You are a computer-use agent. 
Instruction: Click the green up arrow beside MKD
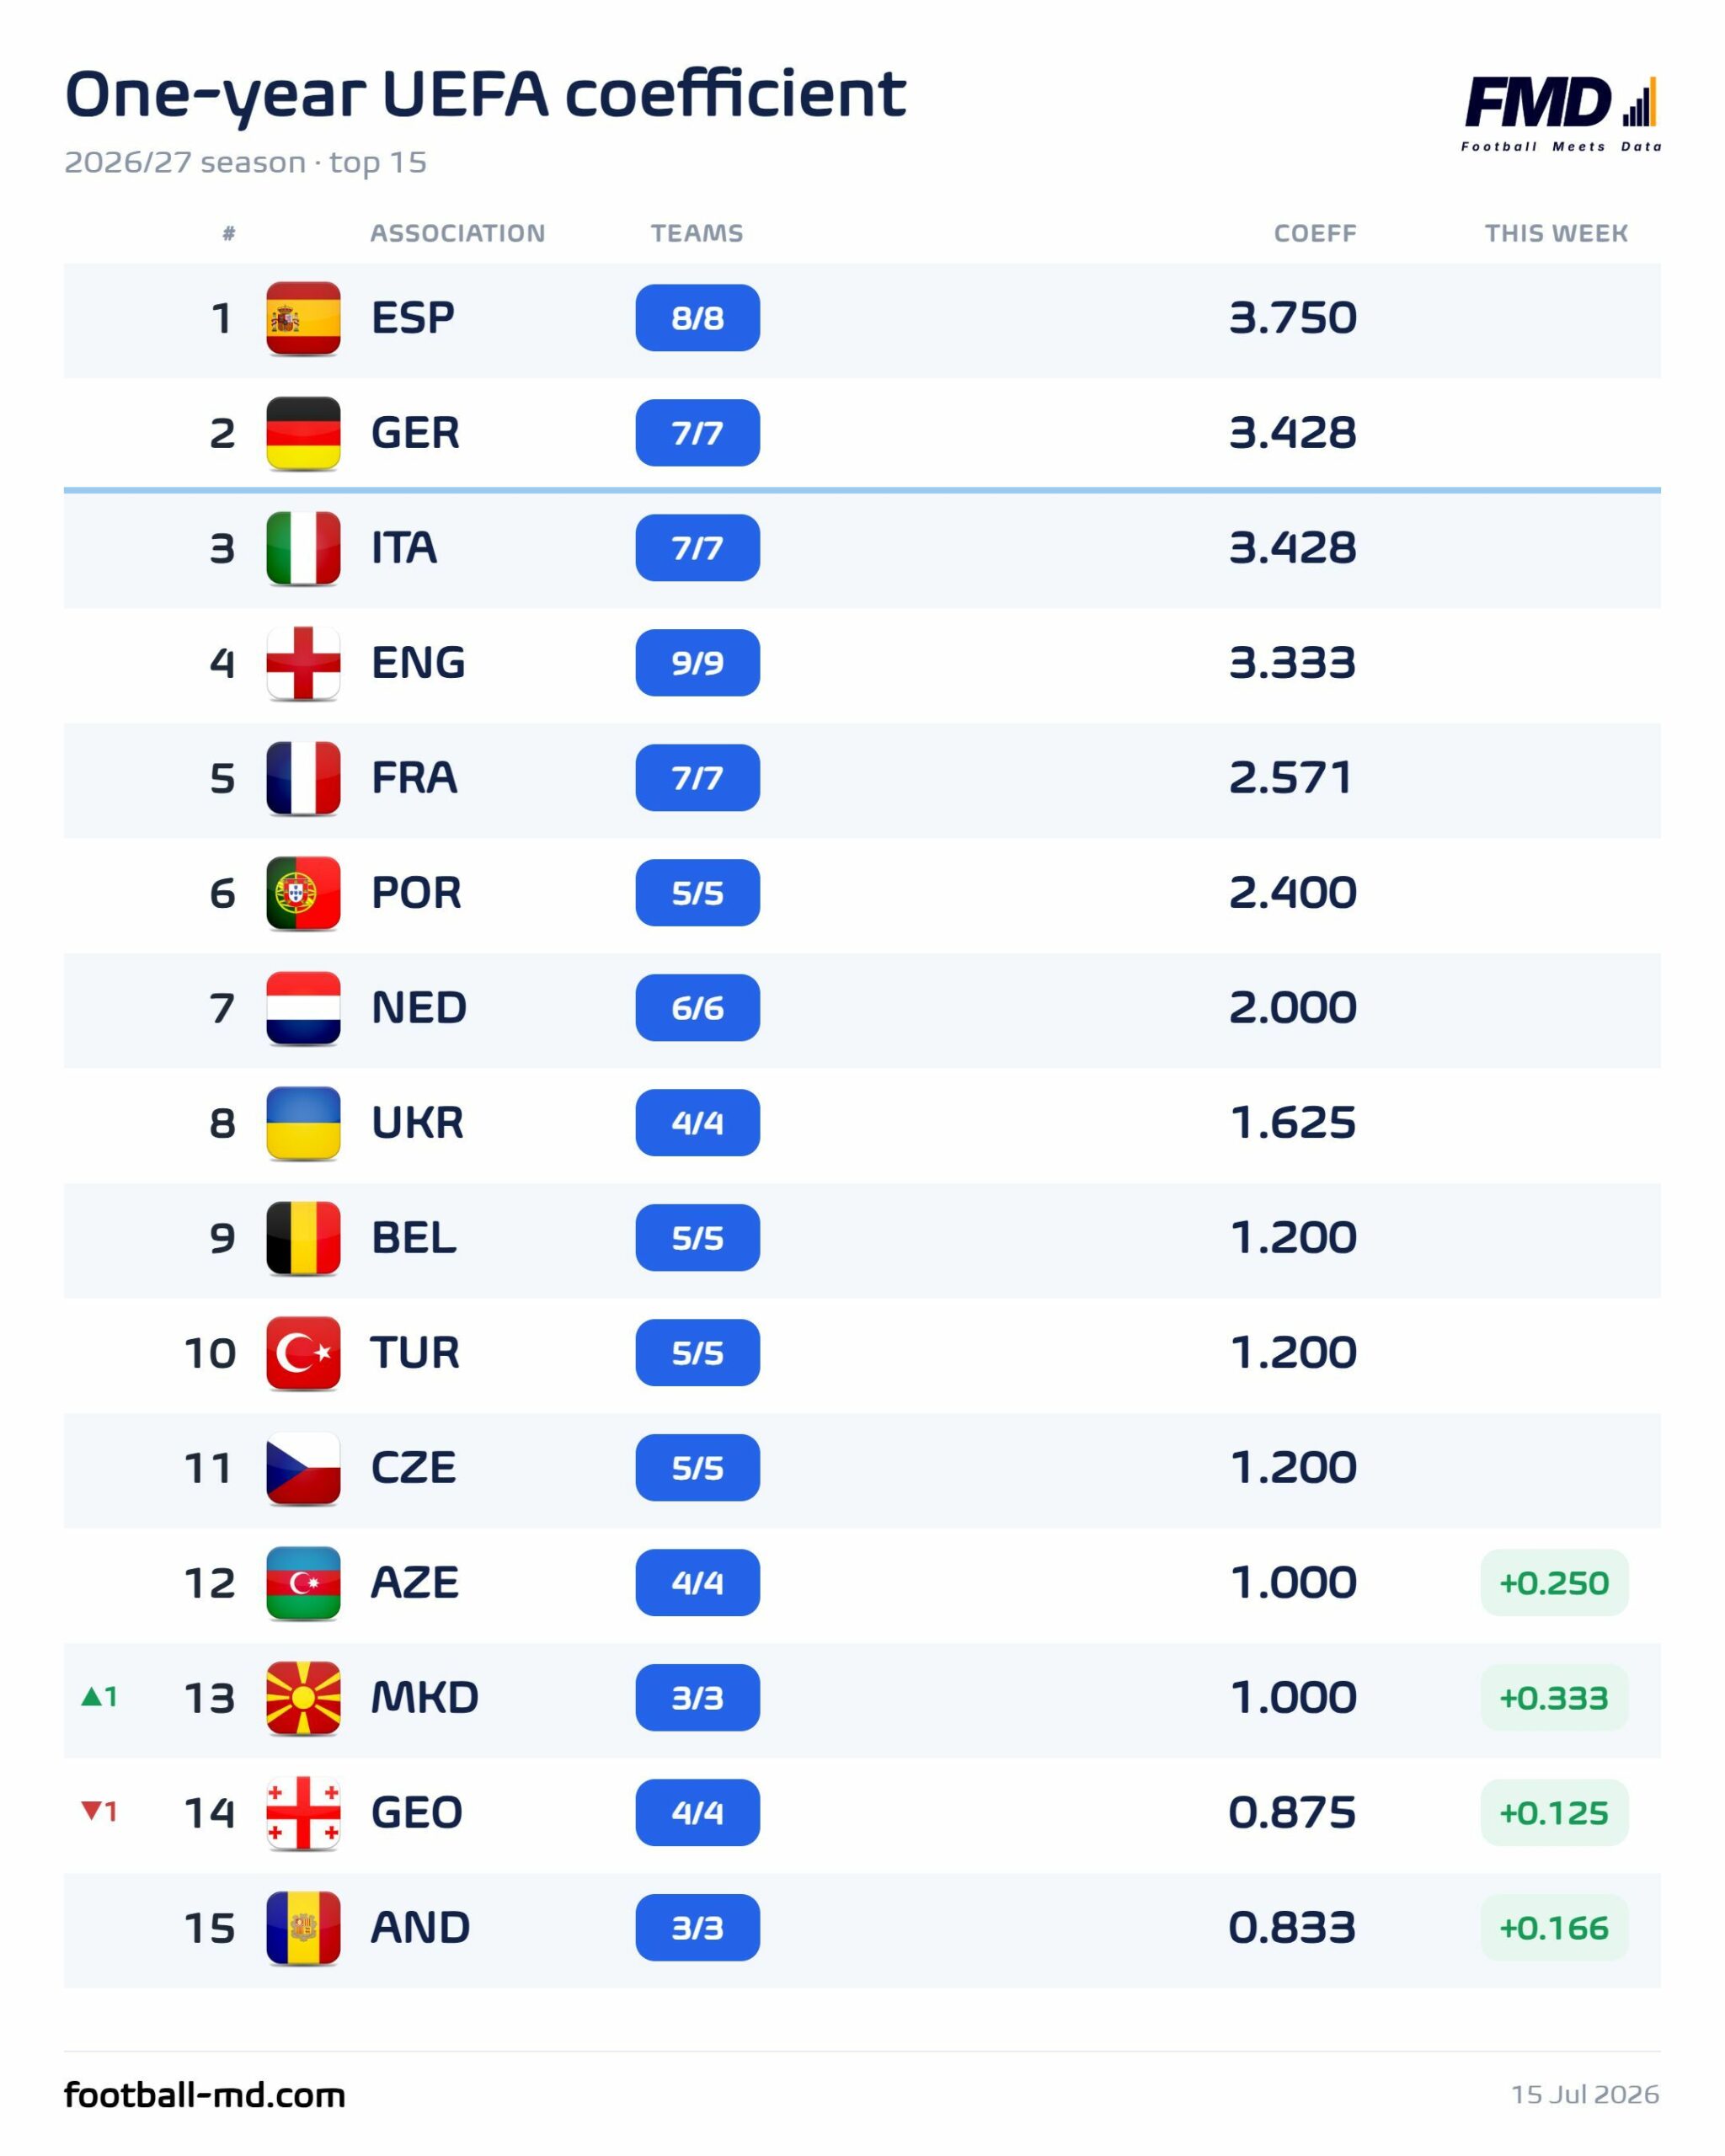click(x=91, y=1696)
